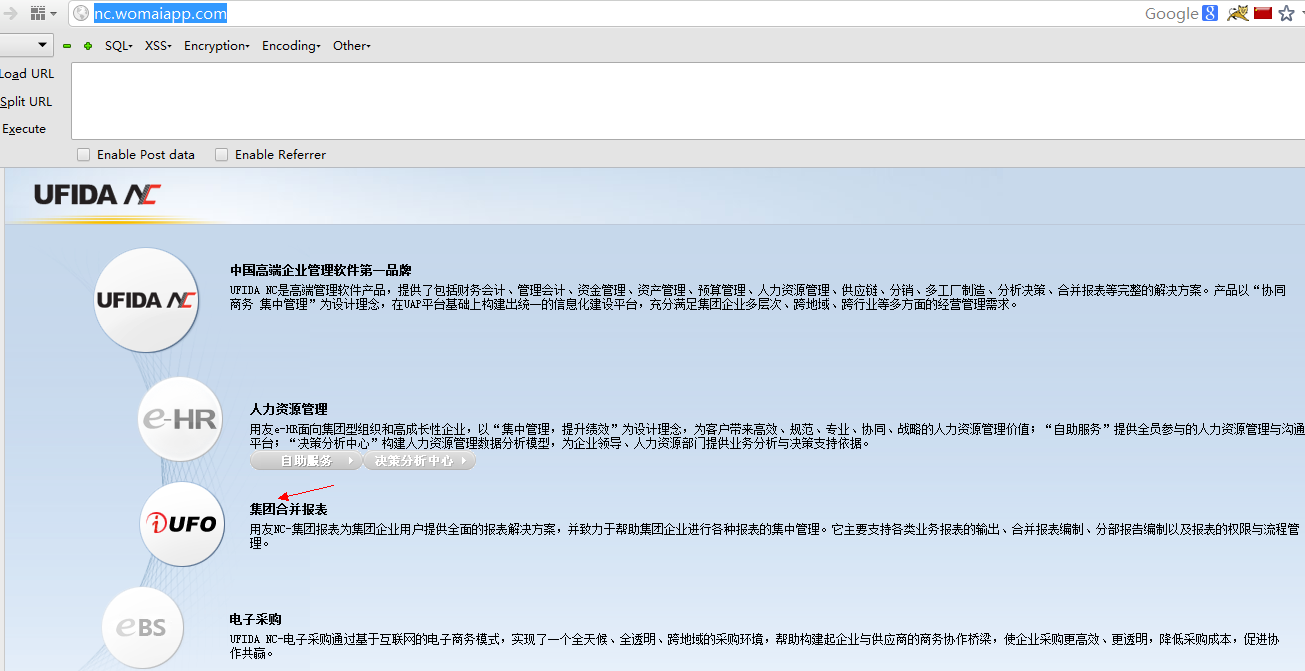1305x671 pixels.
Task: Click heading 电子采购
Action: 256,619
